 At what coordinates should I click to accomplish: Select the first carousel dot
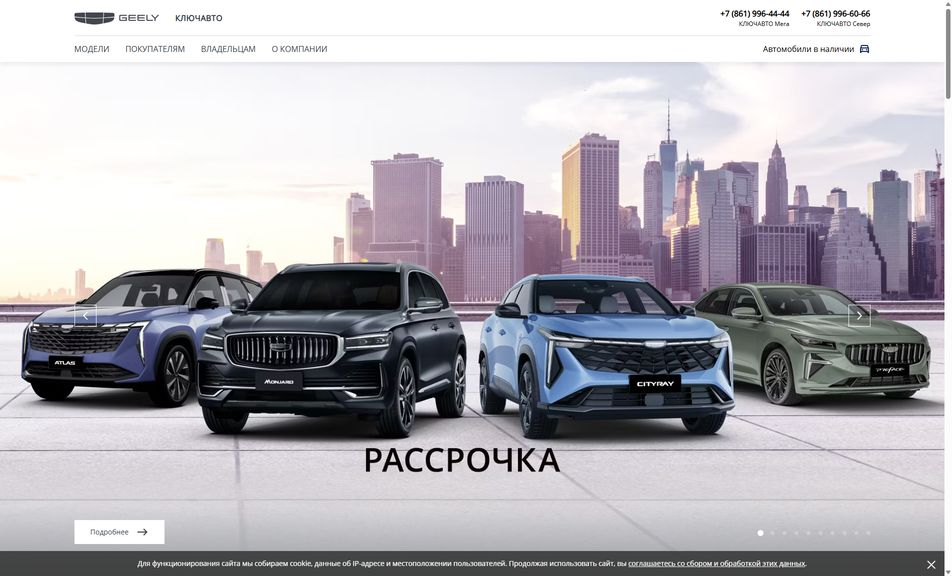pos(760,533)
